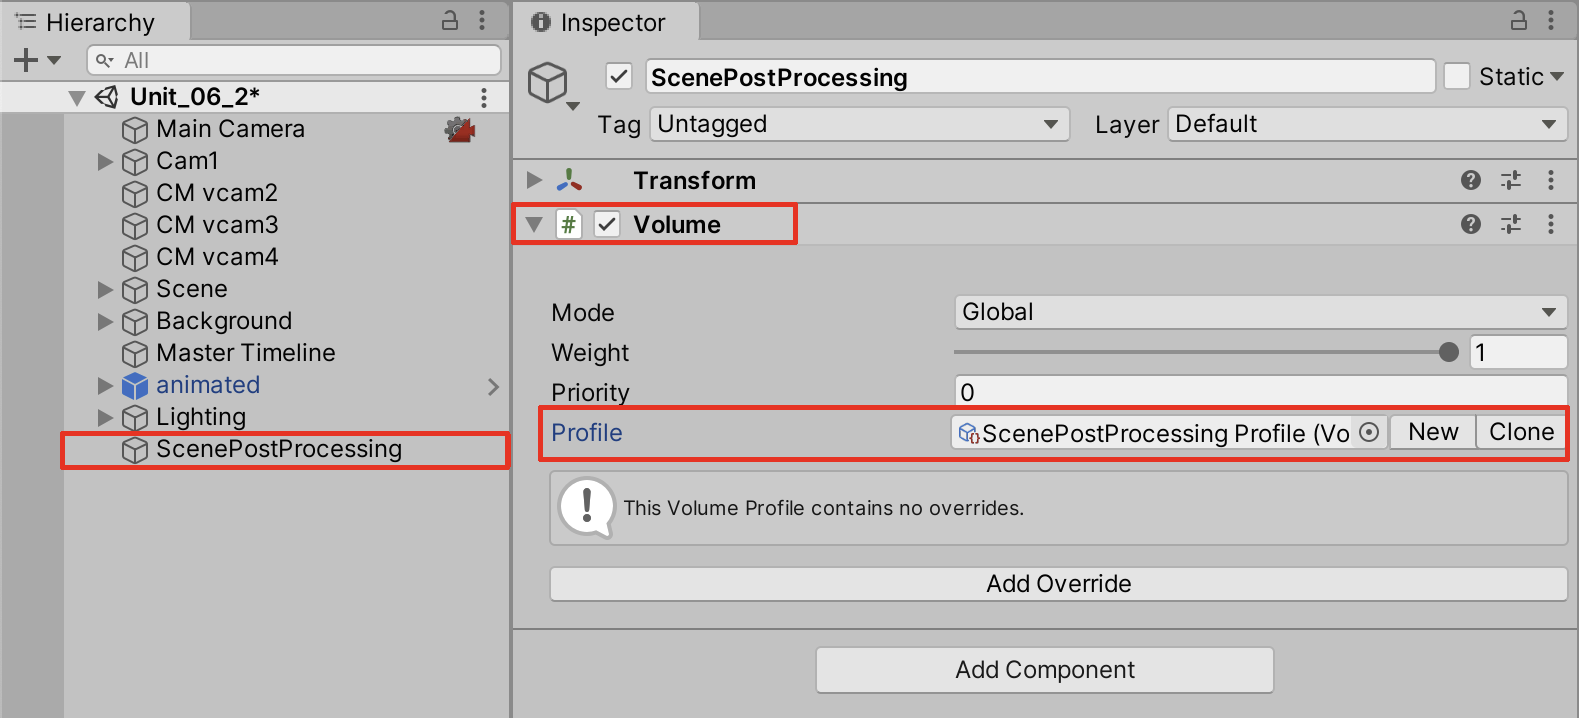Expand the Transform component foldout

pyautogui.click(x=534, y=180)
